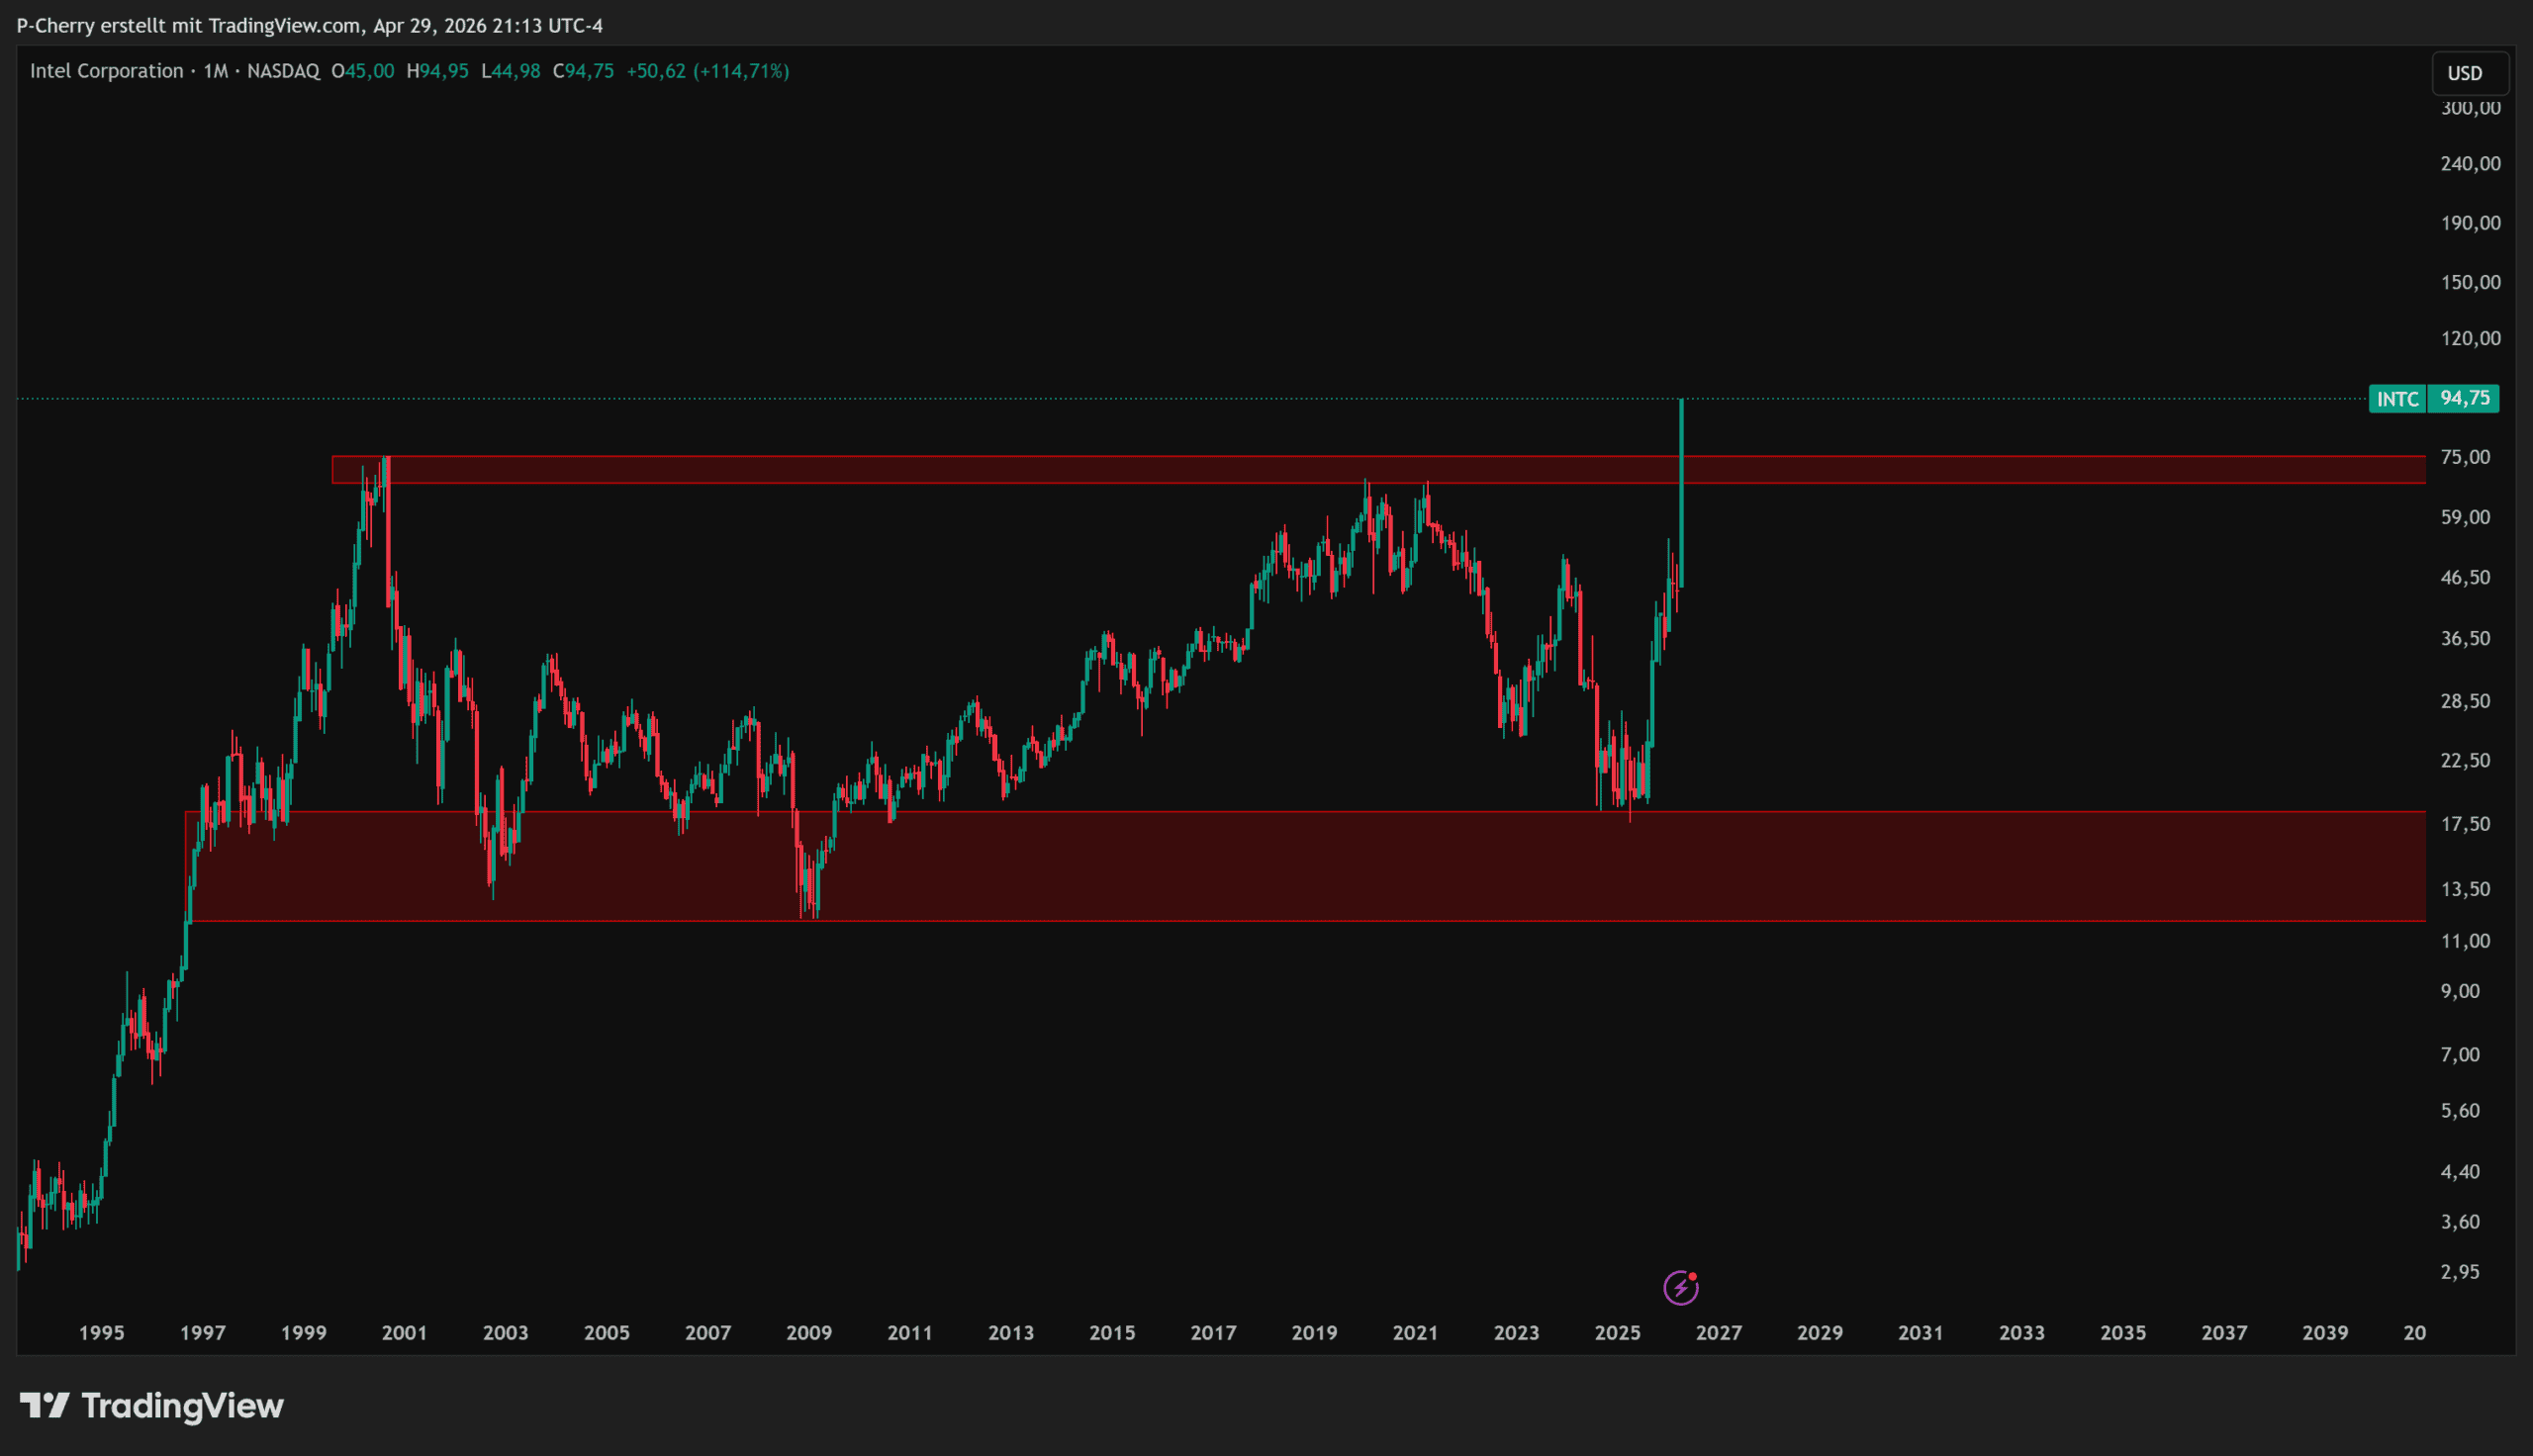Click the +50,62 (+114,71%) change value
Image resolution: width=2533 pixels, height=1456 pixels.
click(x=707, y=71)
